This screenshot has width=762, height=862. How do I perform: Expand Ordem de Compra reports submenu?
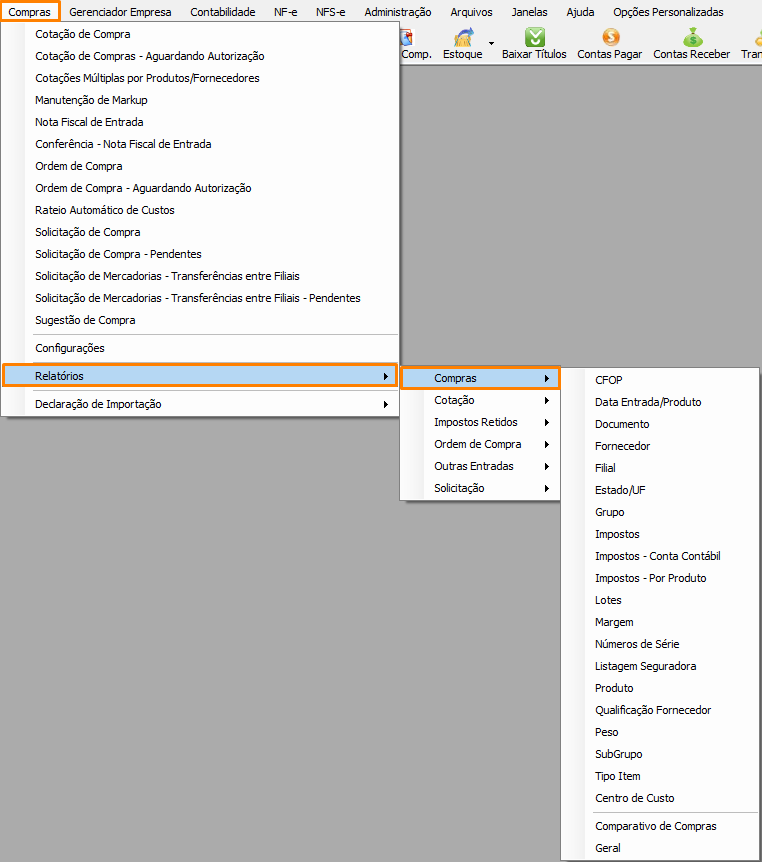coord(481,444)
